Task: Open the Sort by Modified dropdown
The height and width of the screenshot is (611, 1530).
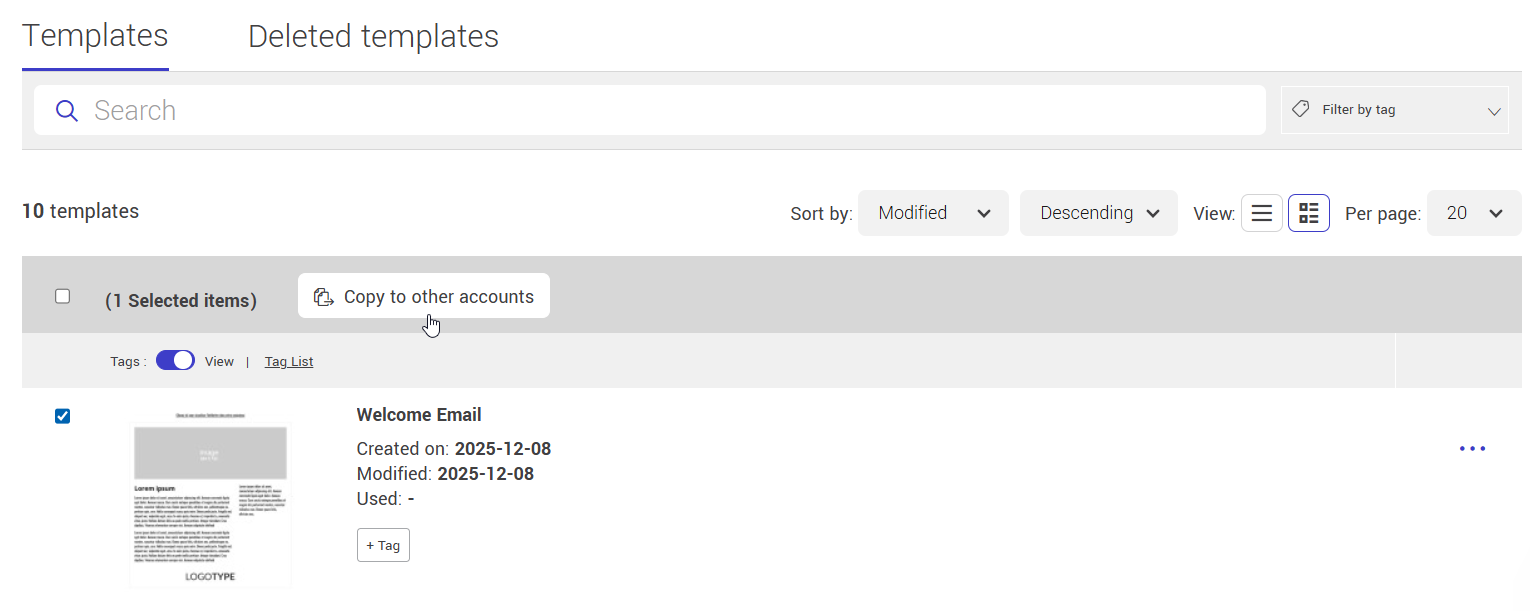Action: coord(933,213)
